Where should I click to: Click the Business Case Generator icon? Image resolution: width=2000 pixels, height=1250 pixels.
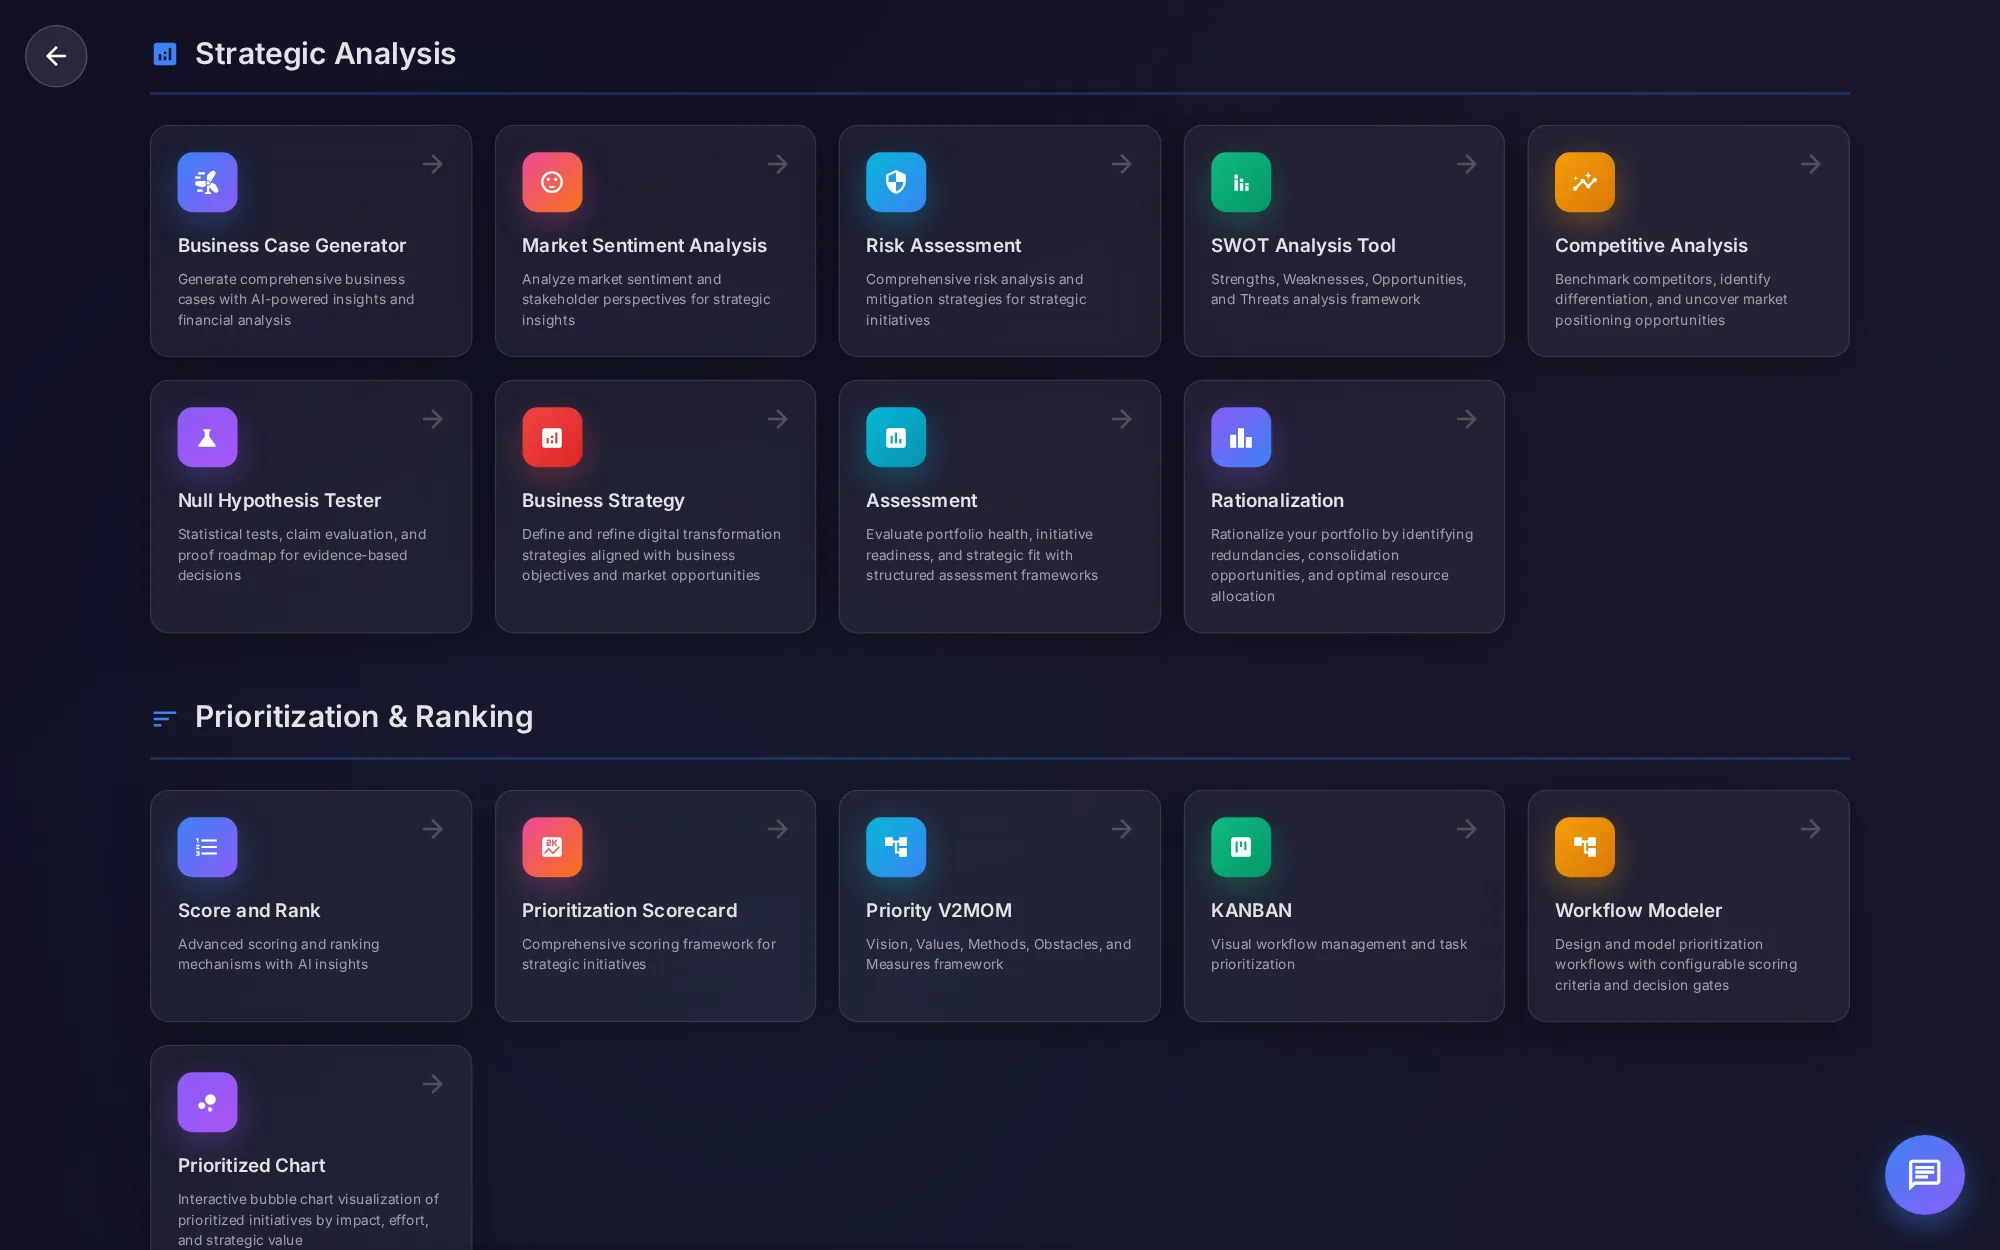pyautogui.click(x=207, y=182)
